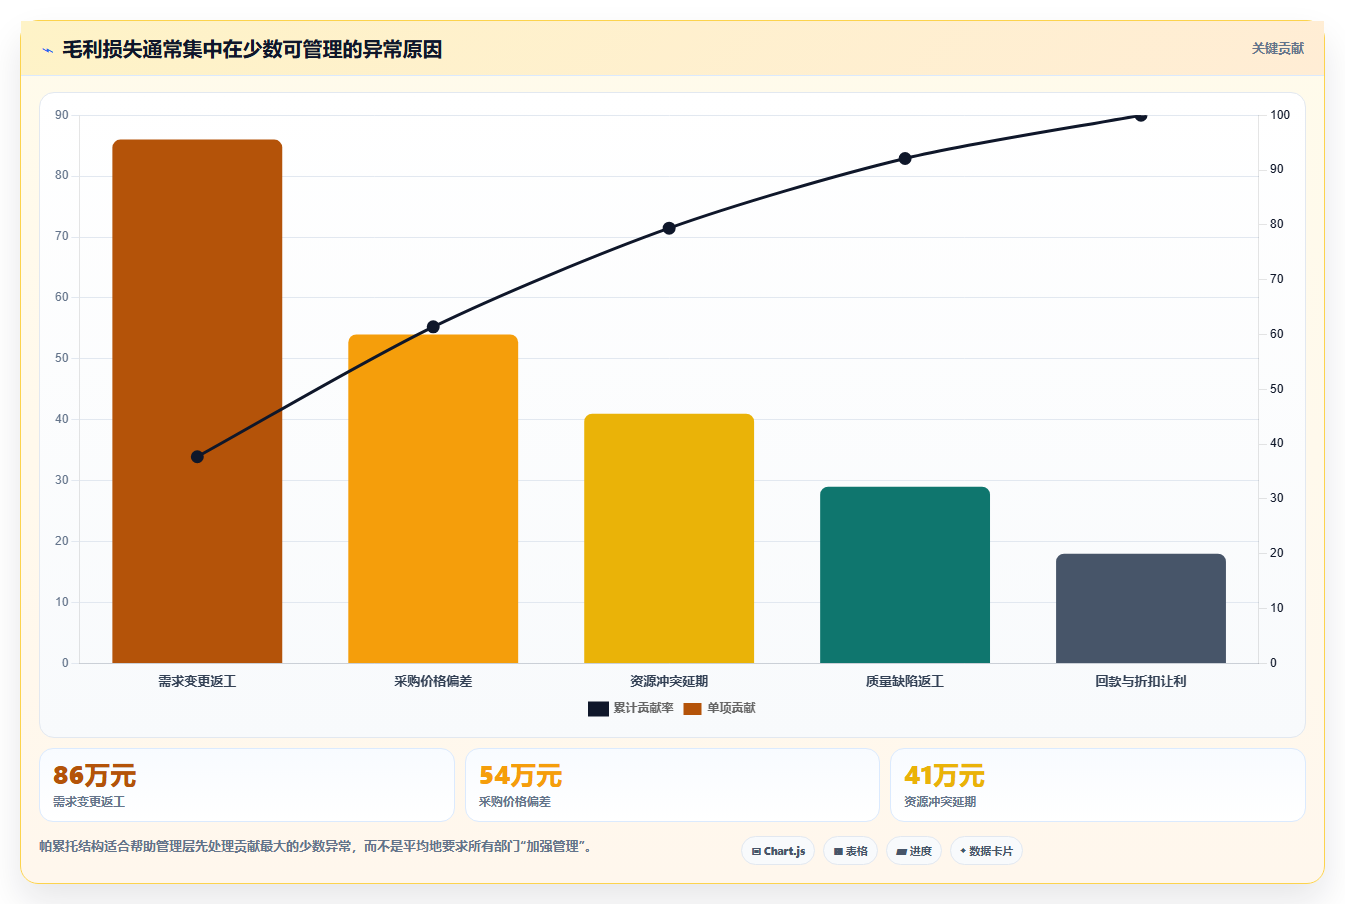This screenshot has height=904, width=1345.
Task: Click the chart title 毛利损失通常集中在少数可管理的异常原因
Action: click(x=252, y=49)
